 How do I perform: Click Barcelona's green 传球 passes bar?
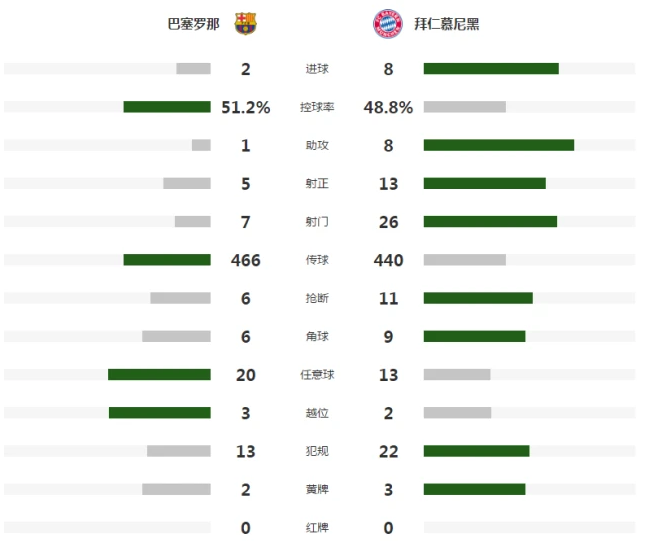(x=167, y=260)
